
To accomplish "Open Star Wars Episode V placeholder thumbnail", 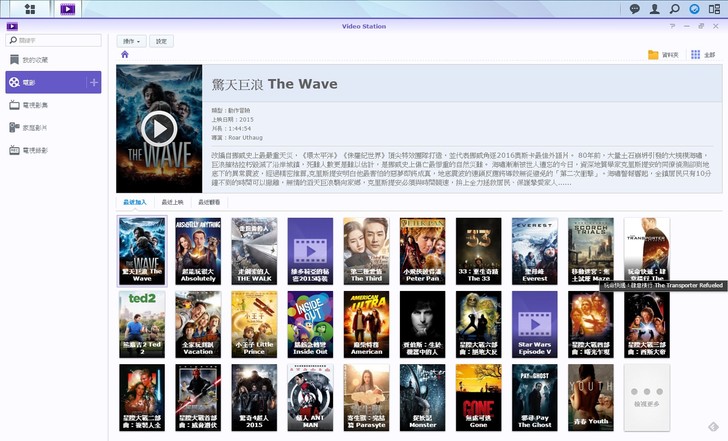I will coord(535,324).
